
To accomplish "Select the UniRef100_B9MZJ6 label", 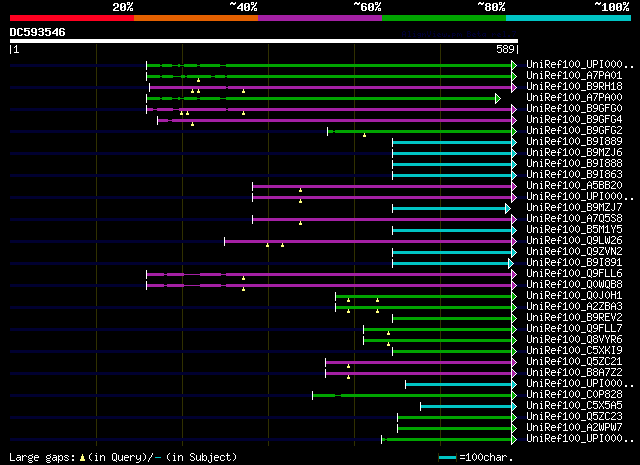I will [574, 153].
